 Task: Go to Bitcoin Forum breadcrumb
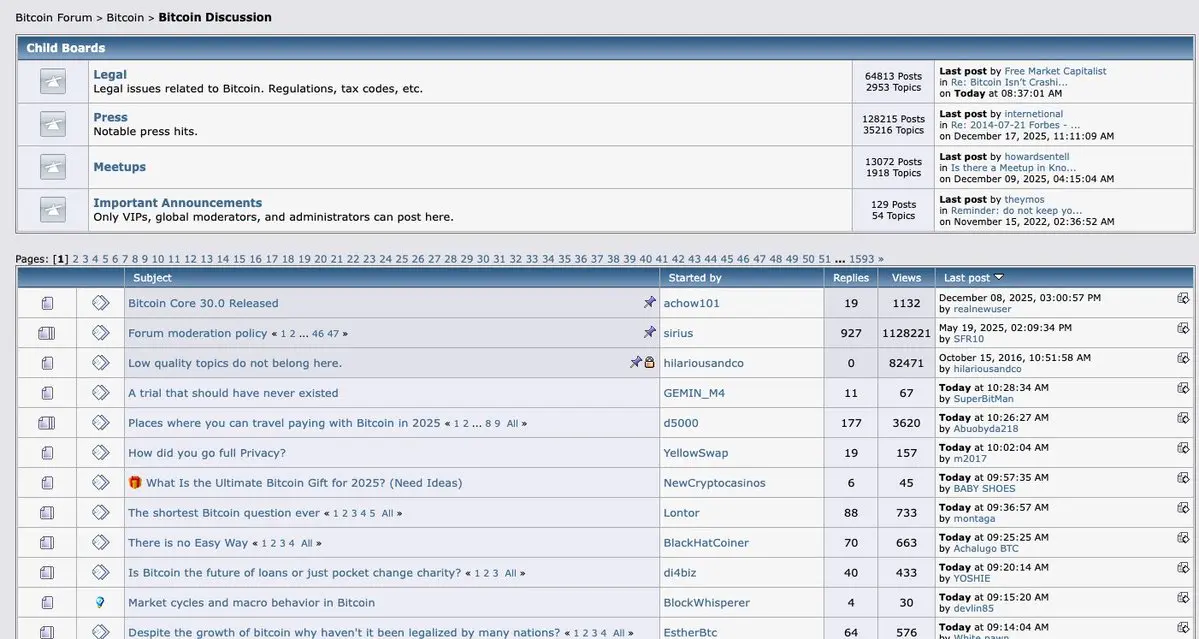tap(54, 18)
